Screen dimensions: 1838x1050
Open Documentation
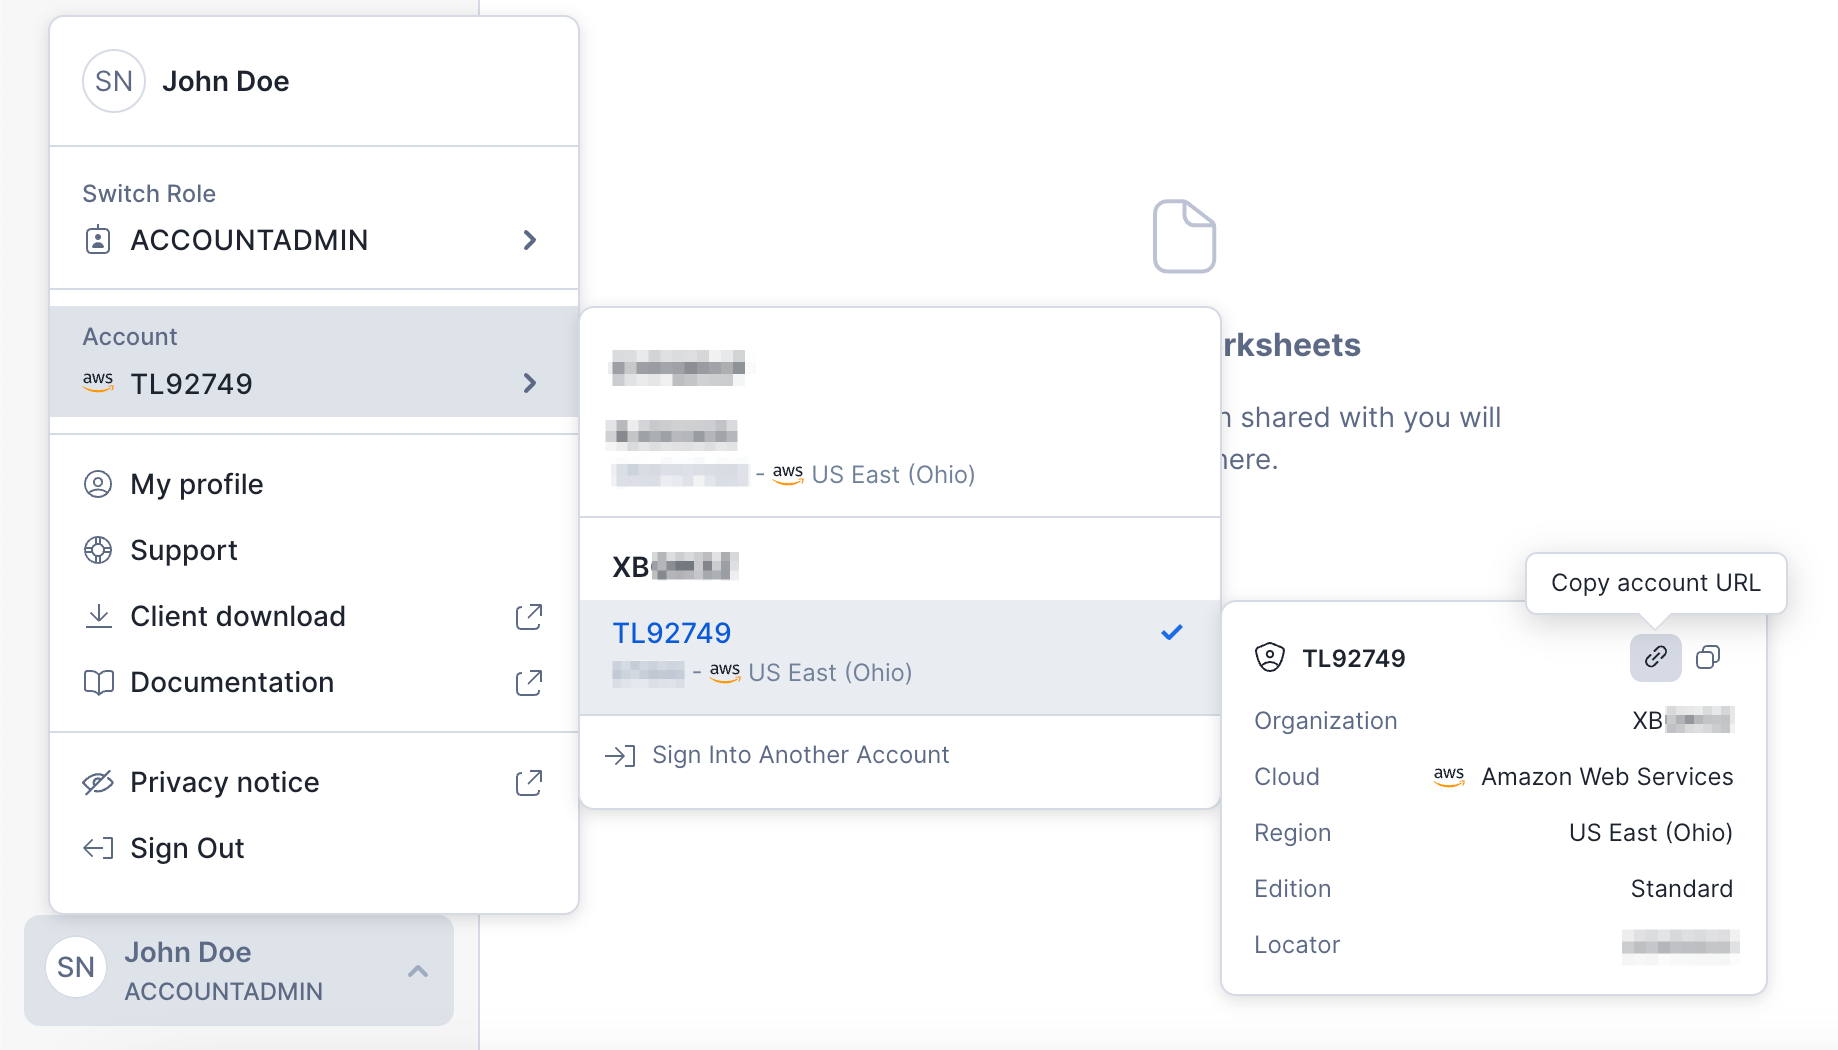pyautogui.click(x=314, y=682)
